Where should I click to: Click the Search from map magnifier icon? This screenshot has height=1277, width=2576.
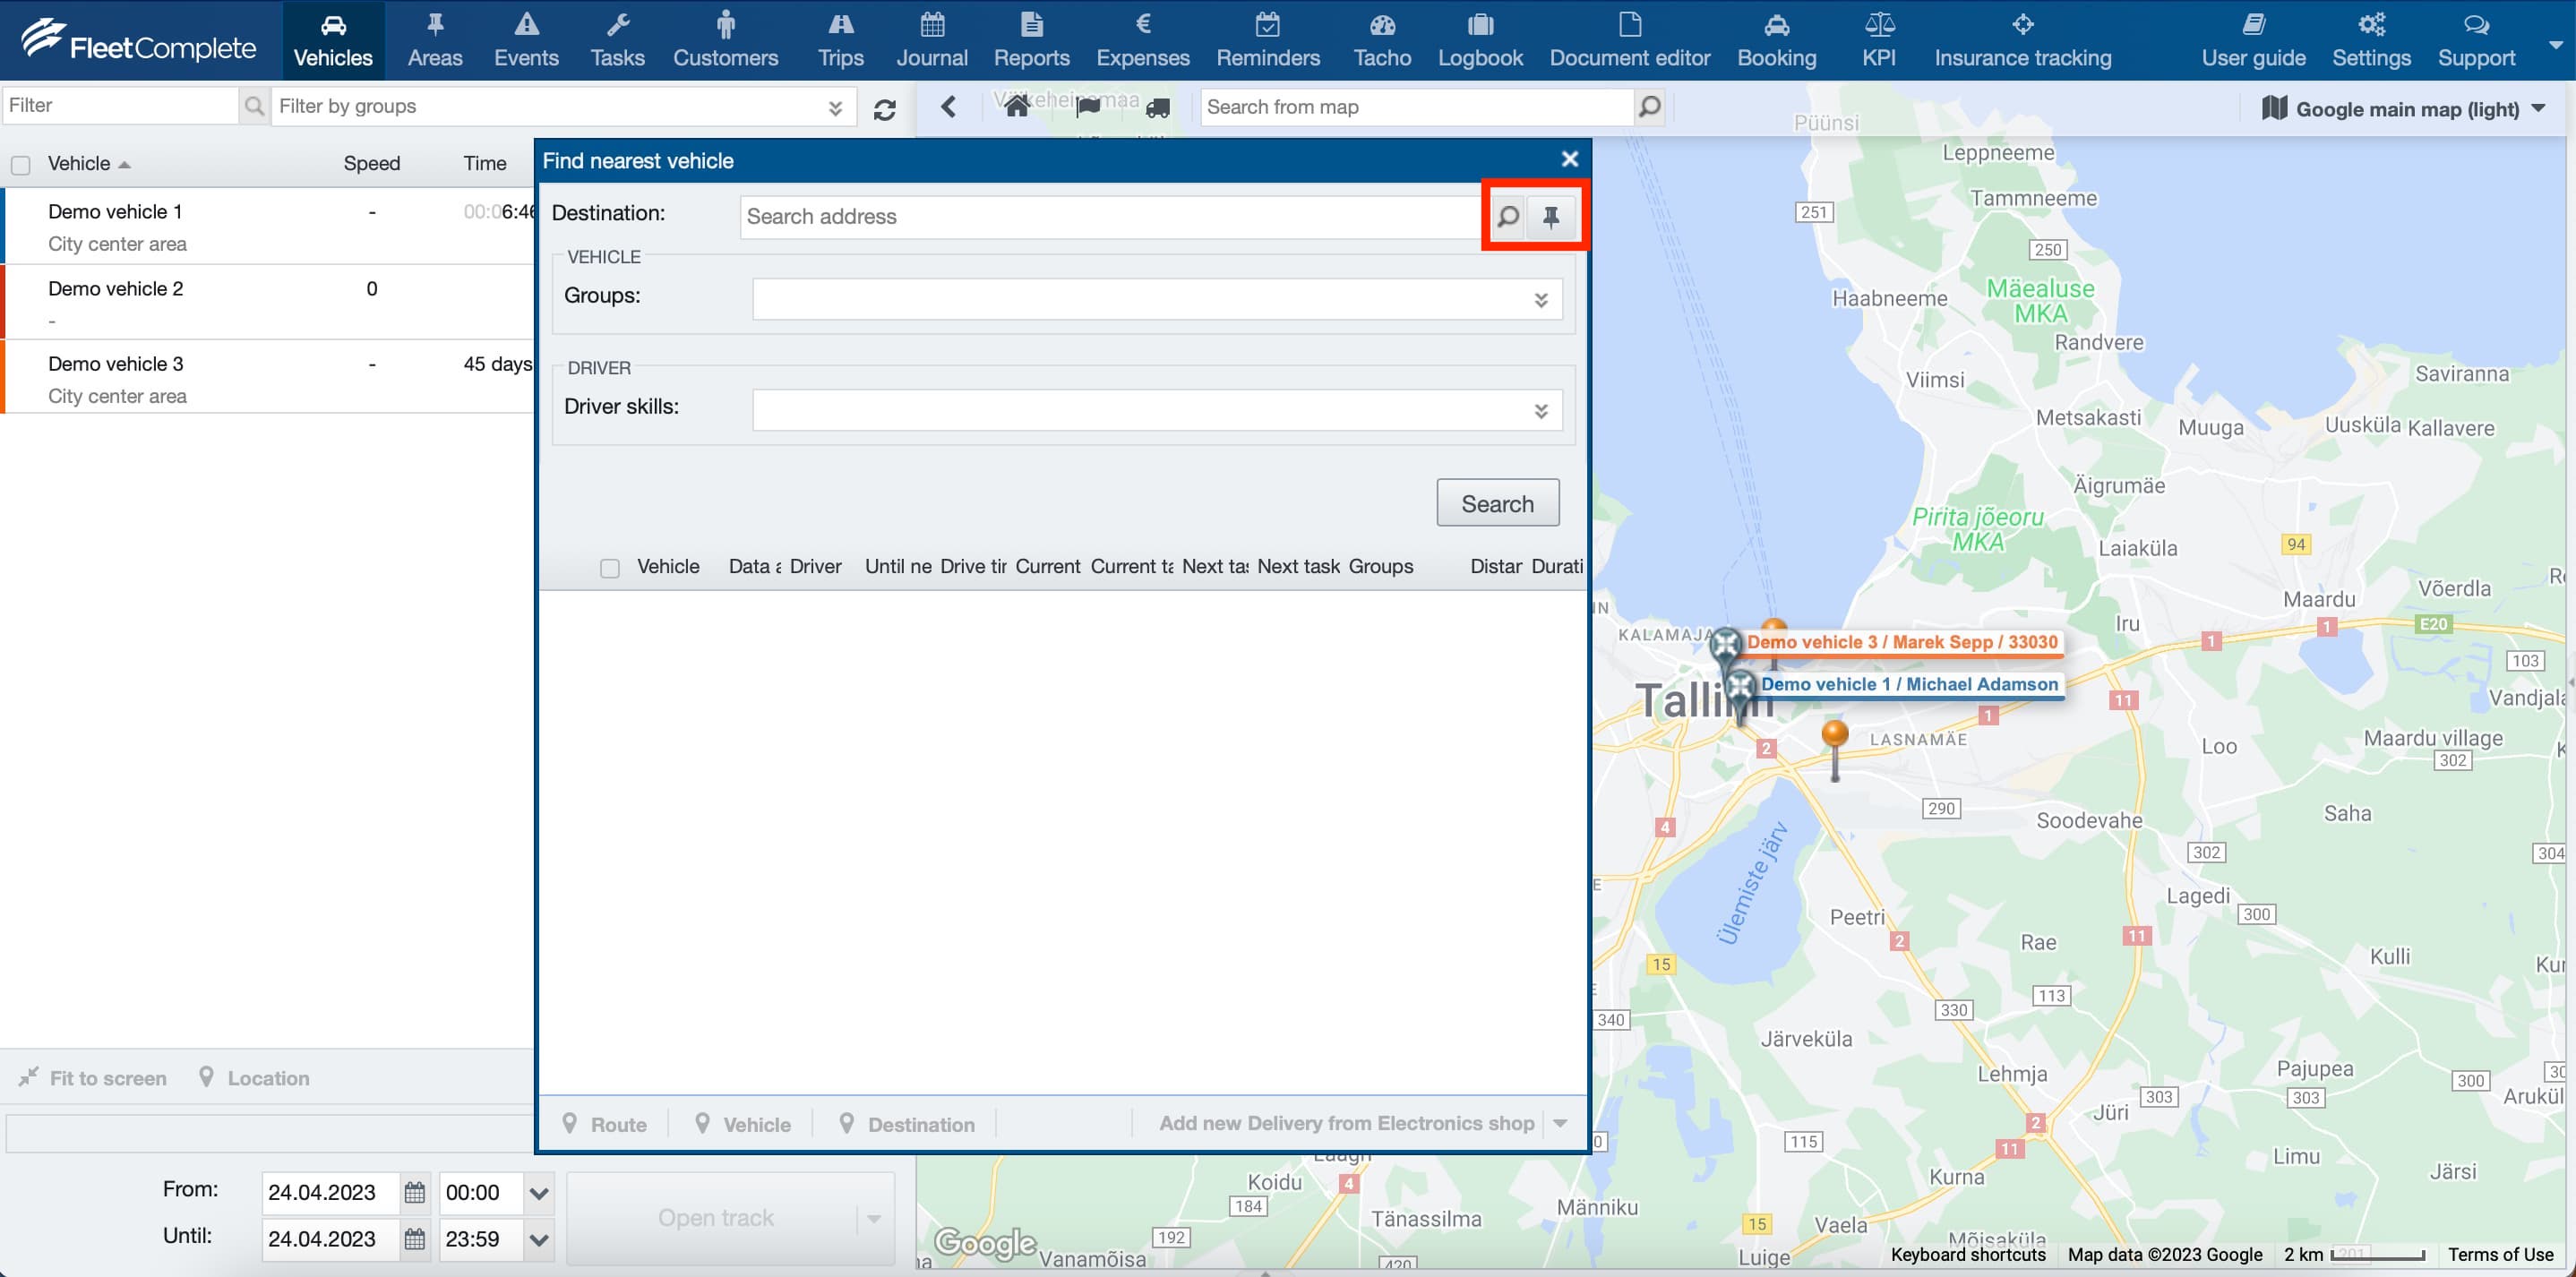[1649, 106]
